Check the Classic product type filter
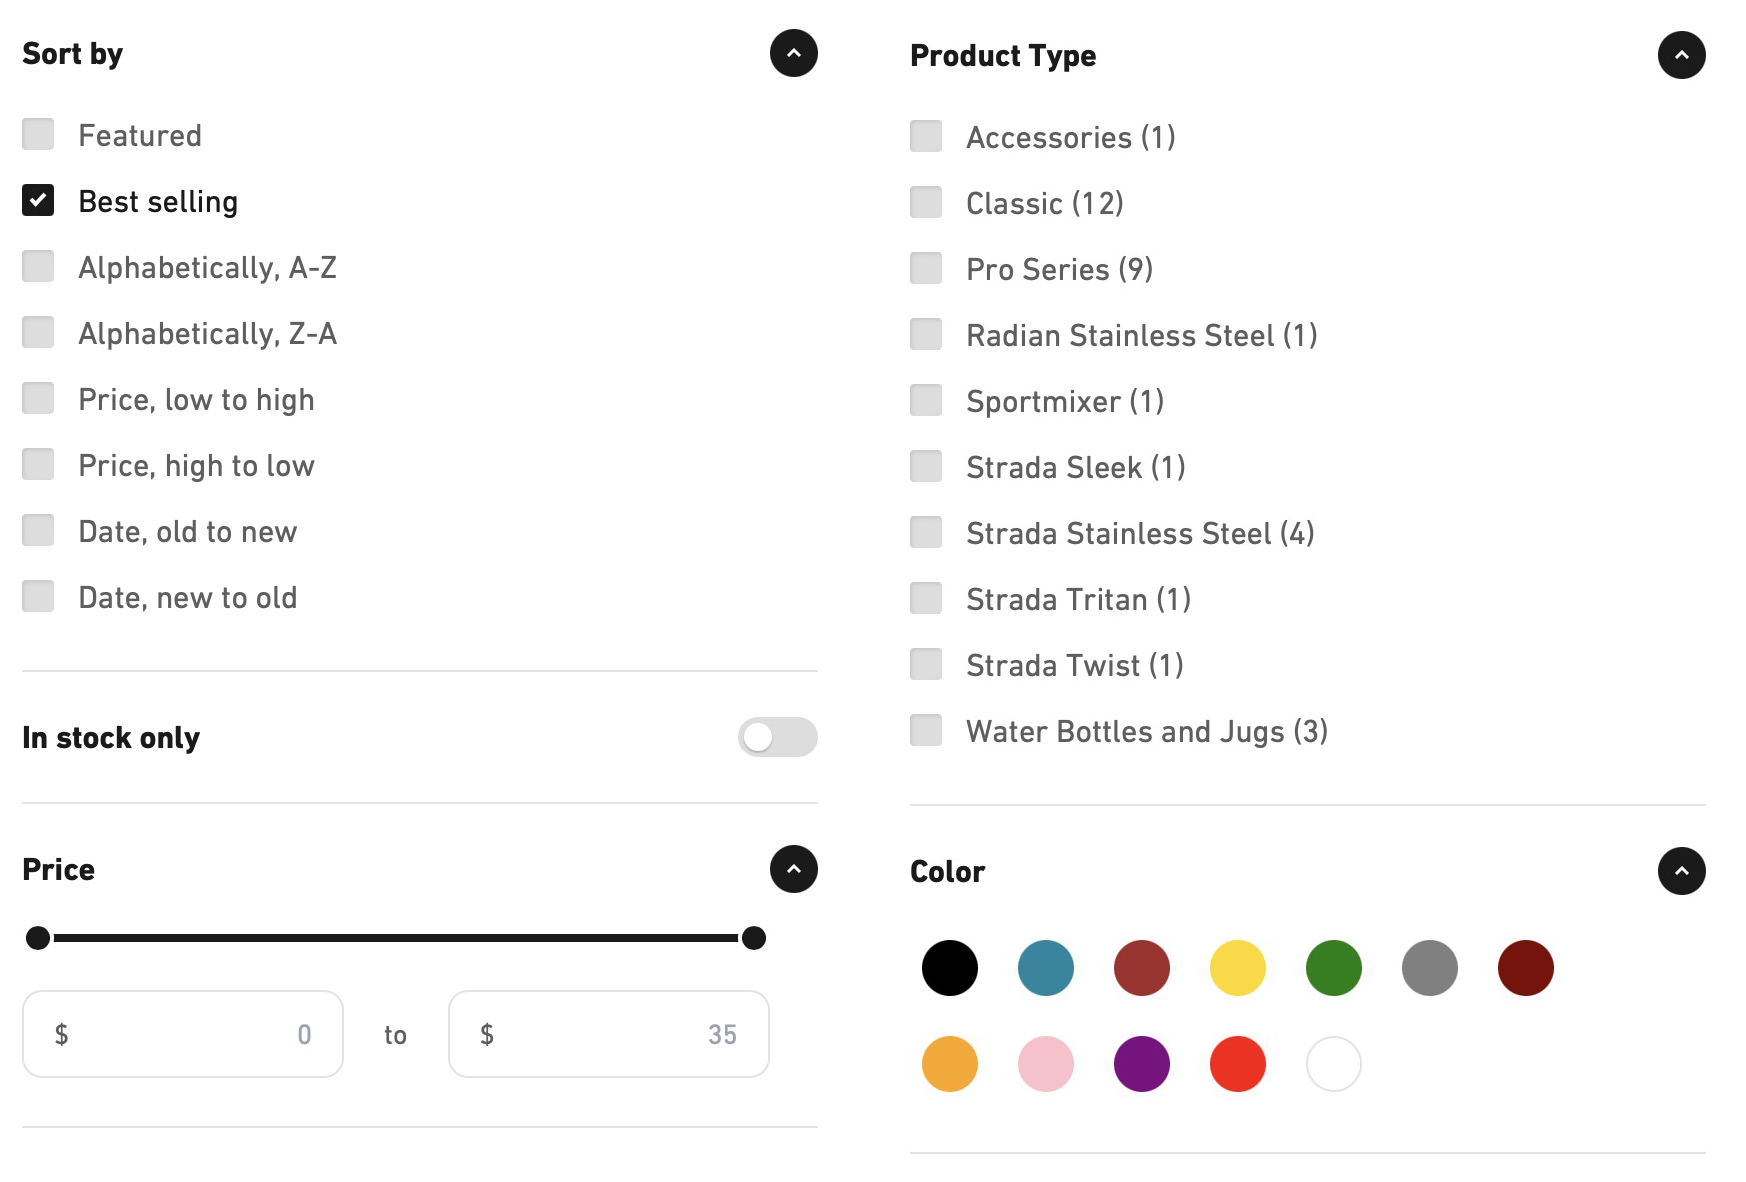This screenshot has width=1746, height=1182. 924,202
